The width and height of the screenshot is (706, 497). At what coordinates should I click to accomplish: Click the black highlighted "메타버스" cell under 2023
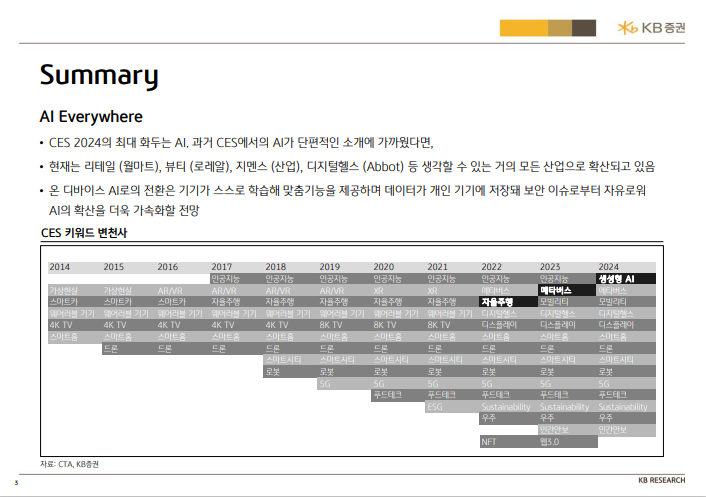(567, 290)
